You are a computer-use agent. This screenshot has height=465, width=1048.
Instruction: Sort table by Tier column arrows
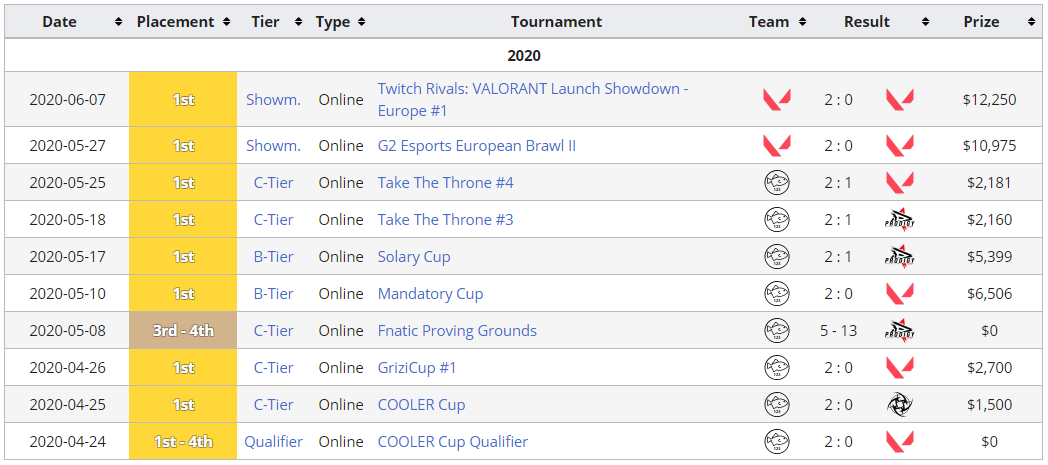coord(298,22)
